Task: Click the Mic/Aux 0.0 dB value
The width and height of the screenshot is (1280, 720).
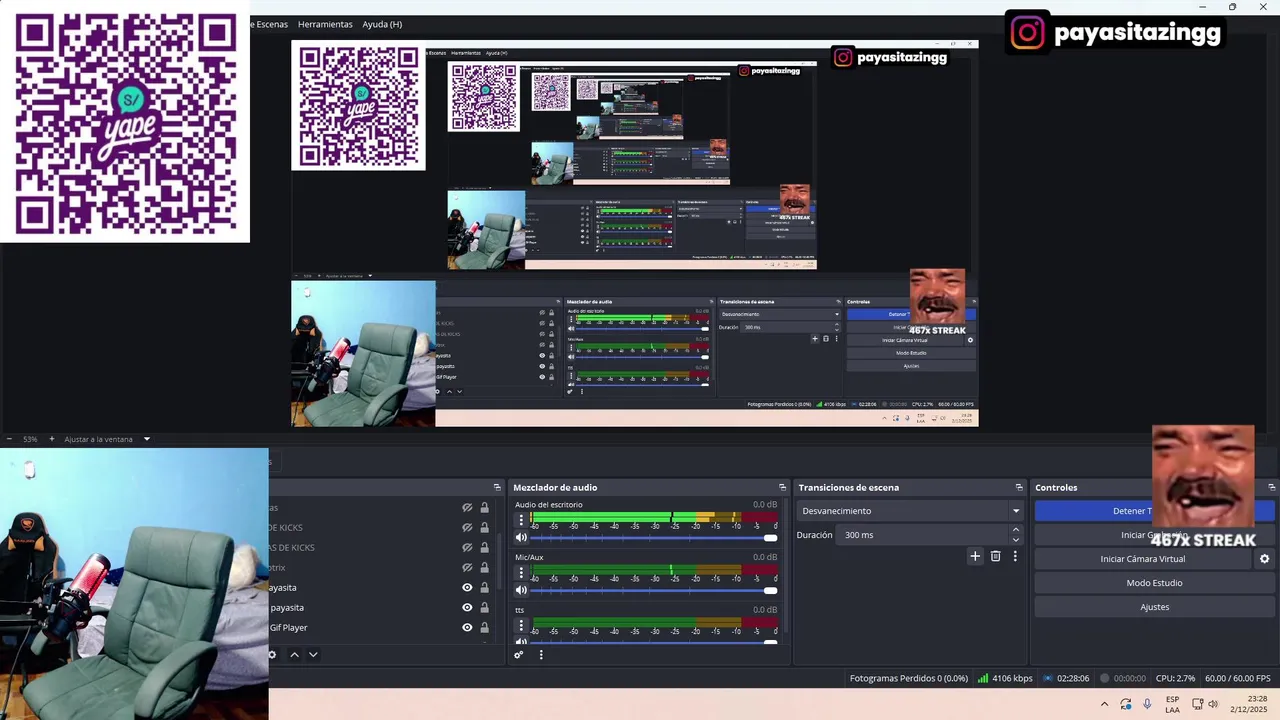Action: pyautogui.click(x=765, y=557)
